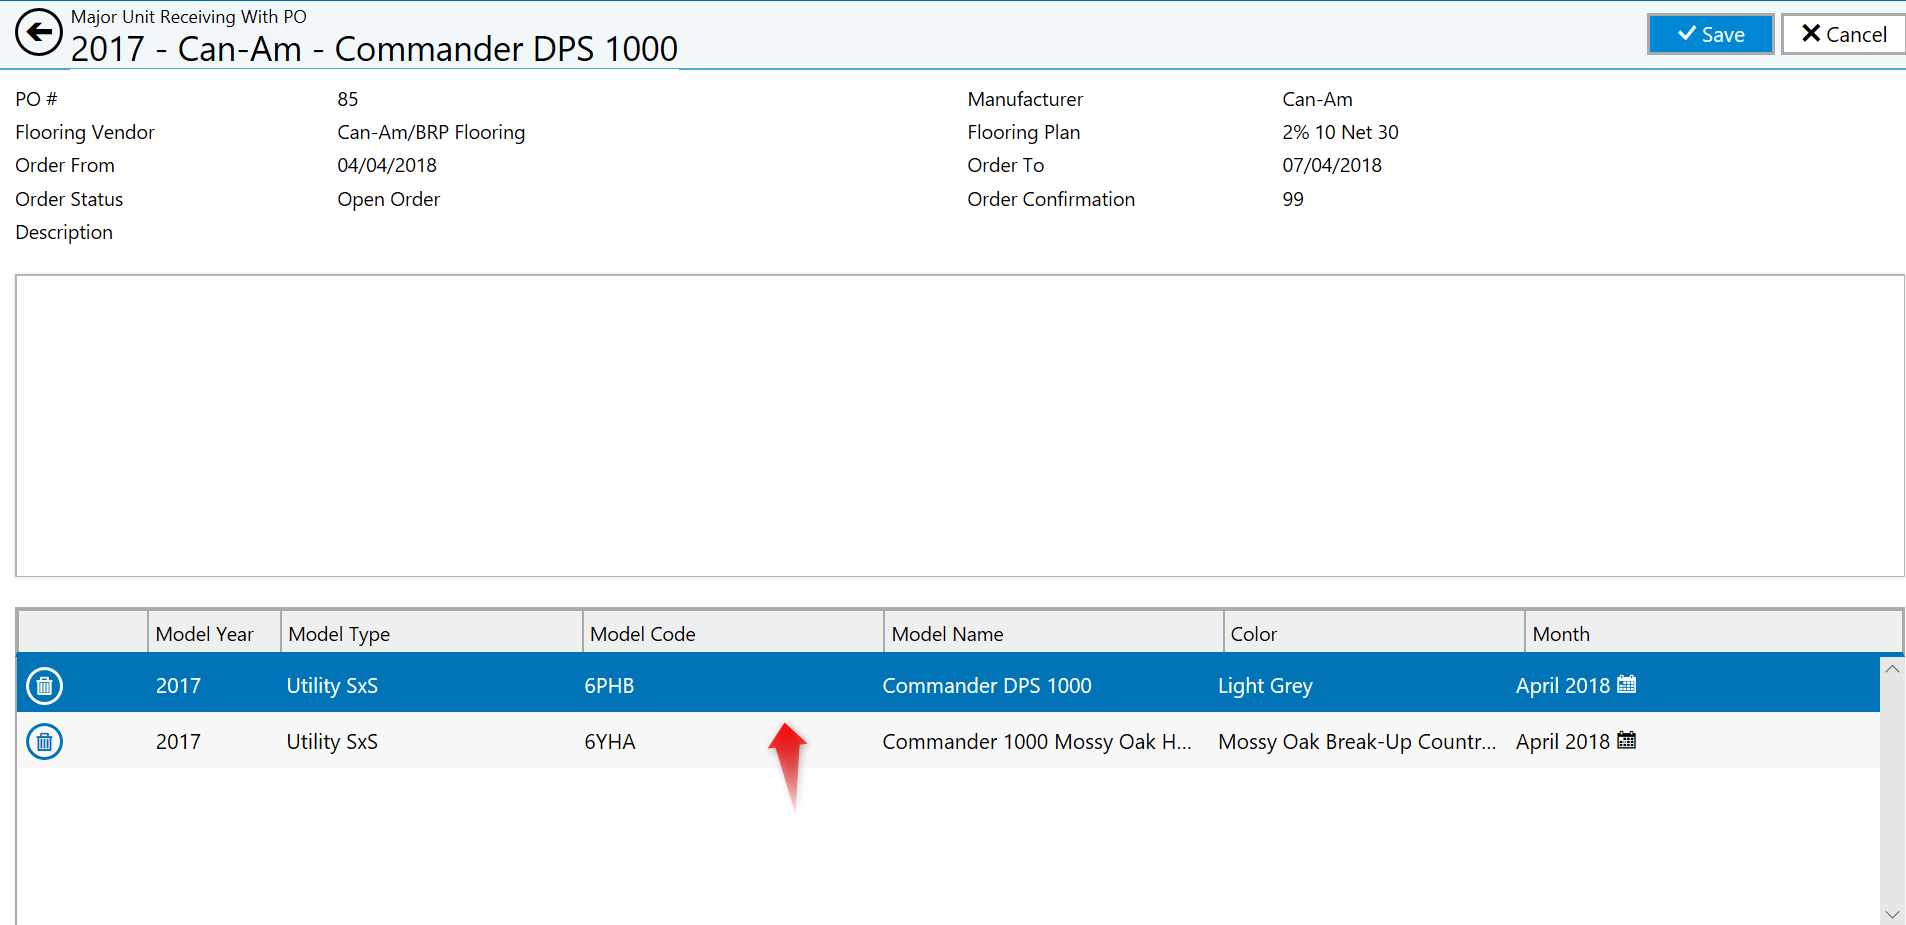This screenshot has height=925, width=1906.
Task: Click Order From date 04/04/2018
Action: [x=387, y=165]
